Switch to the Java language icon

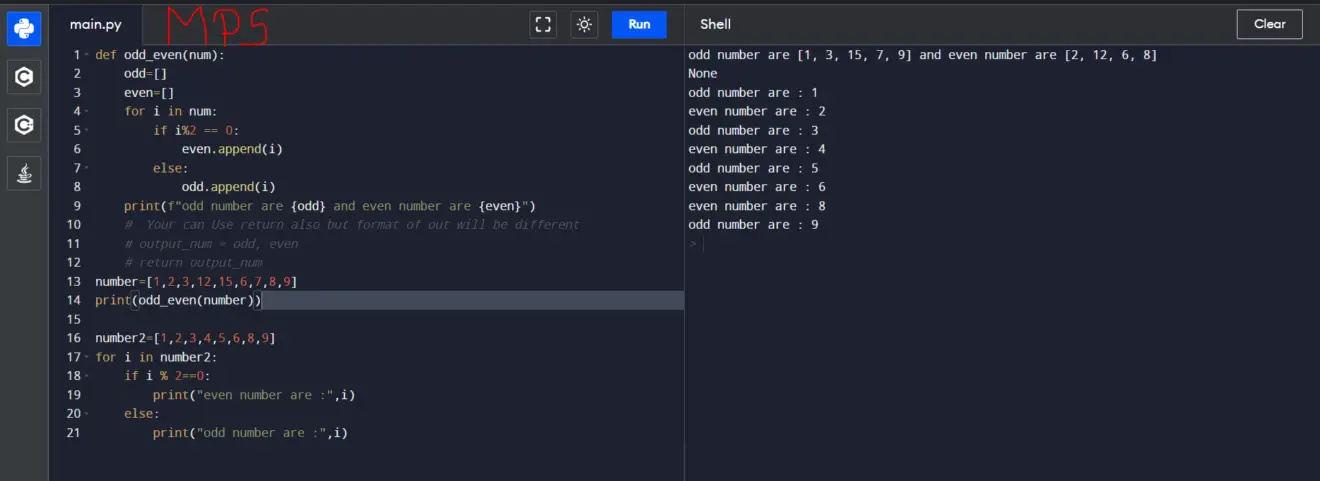pyautogui.click(x=24, y=173)
